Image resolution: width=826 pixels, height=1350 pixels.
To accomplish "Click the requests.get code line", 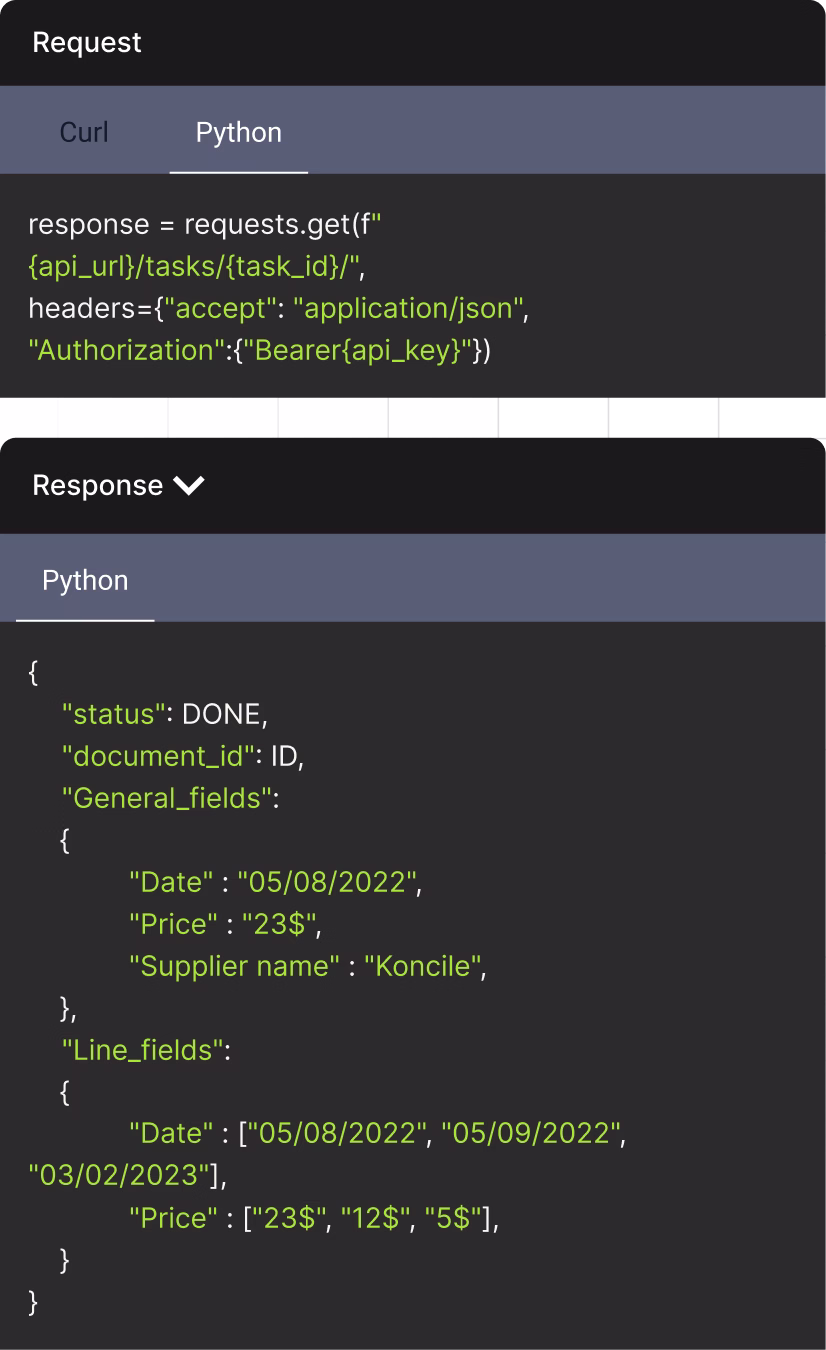I will [205, 225].
